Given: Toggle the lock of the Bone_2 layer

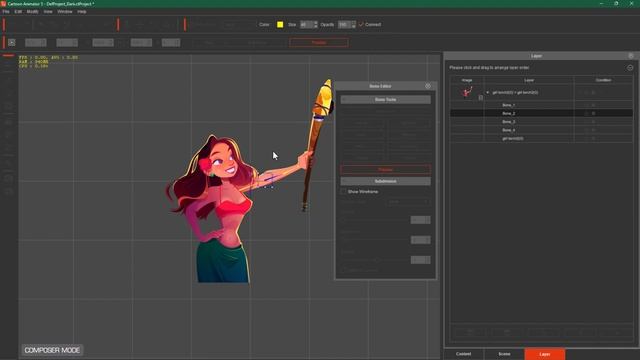Looking at the screenshot, I should 593,113.
